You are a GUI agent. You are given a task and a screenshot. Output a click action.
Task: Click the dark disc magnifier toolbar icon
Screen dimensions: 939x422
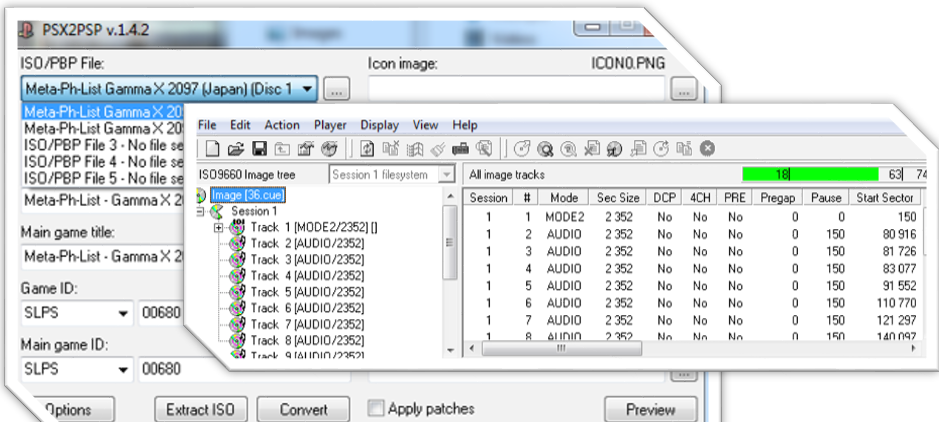tap(545, 148)
